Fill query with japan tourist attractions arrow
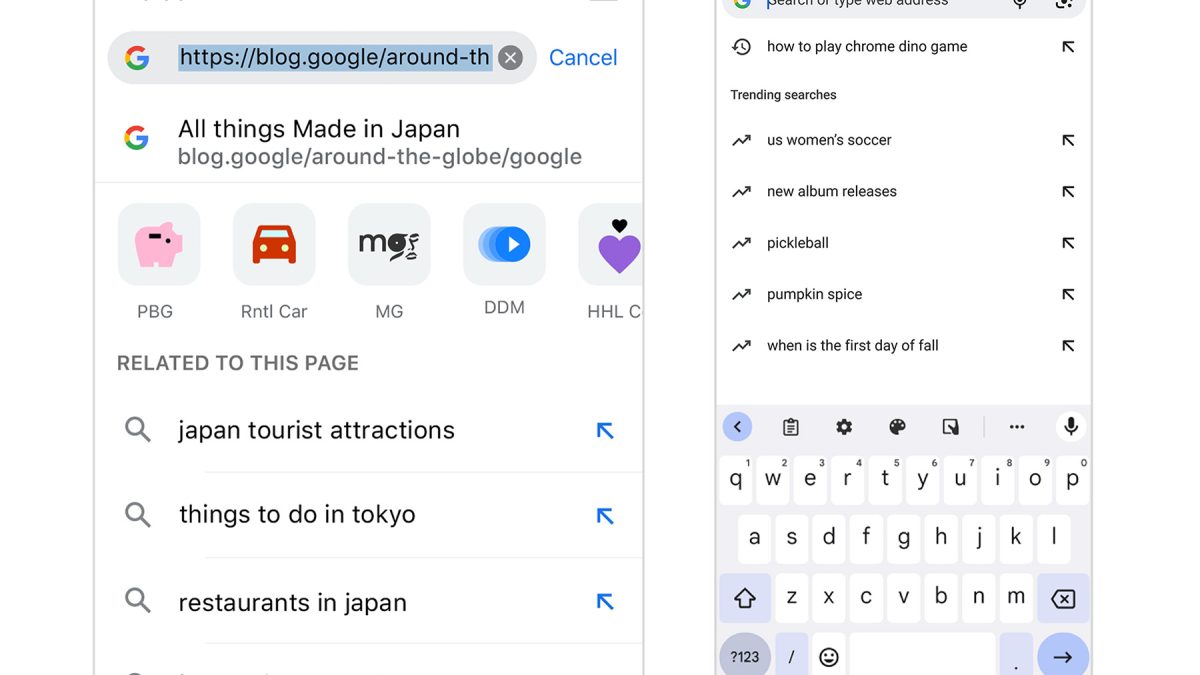The width and height of the screenshot is (1200, 675). pos(604,430)
